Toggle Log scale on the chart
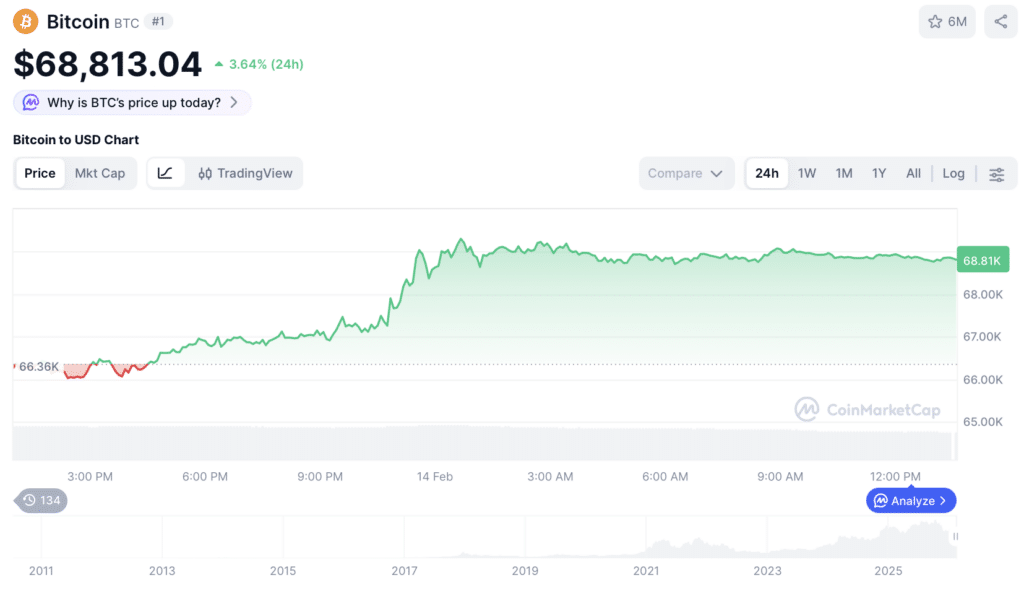The image size is (1024, 596). click(953, 173)
